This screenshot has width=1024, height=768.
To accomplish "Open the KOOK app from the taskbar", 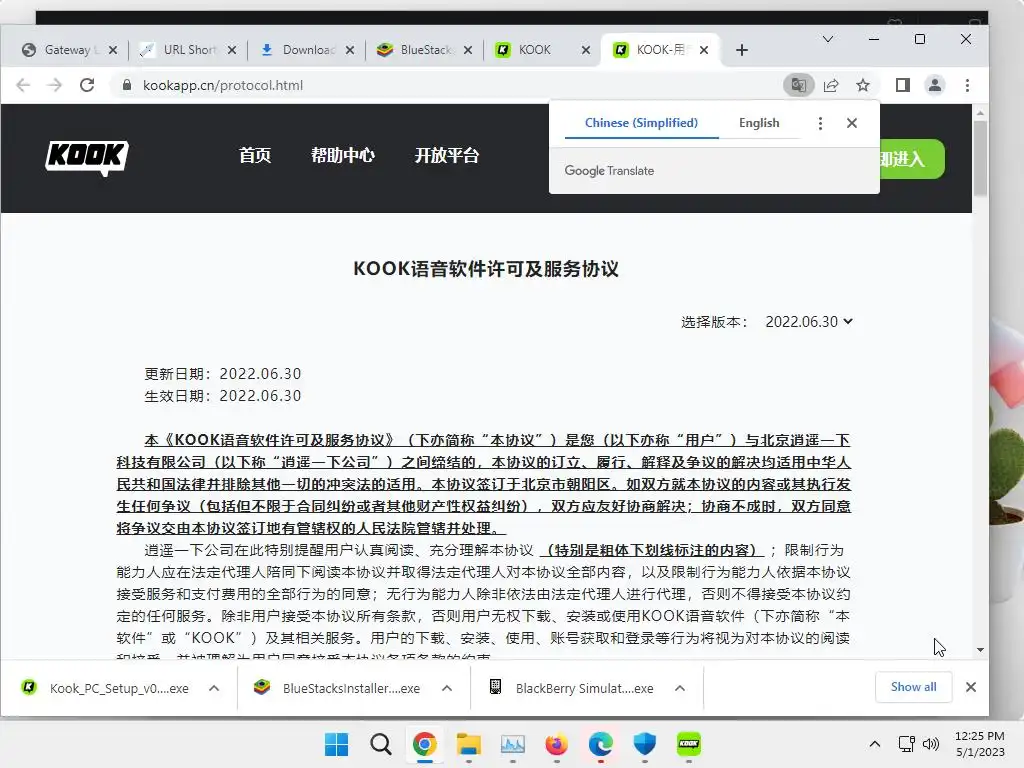I will tap(688, 744).
